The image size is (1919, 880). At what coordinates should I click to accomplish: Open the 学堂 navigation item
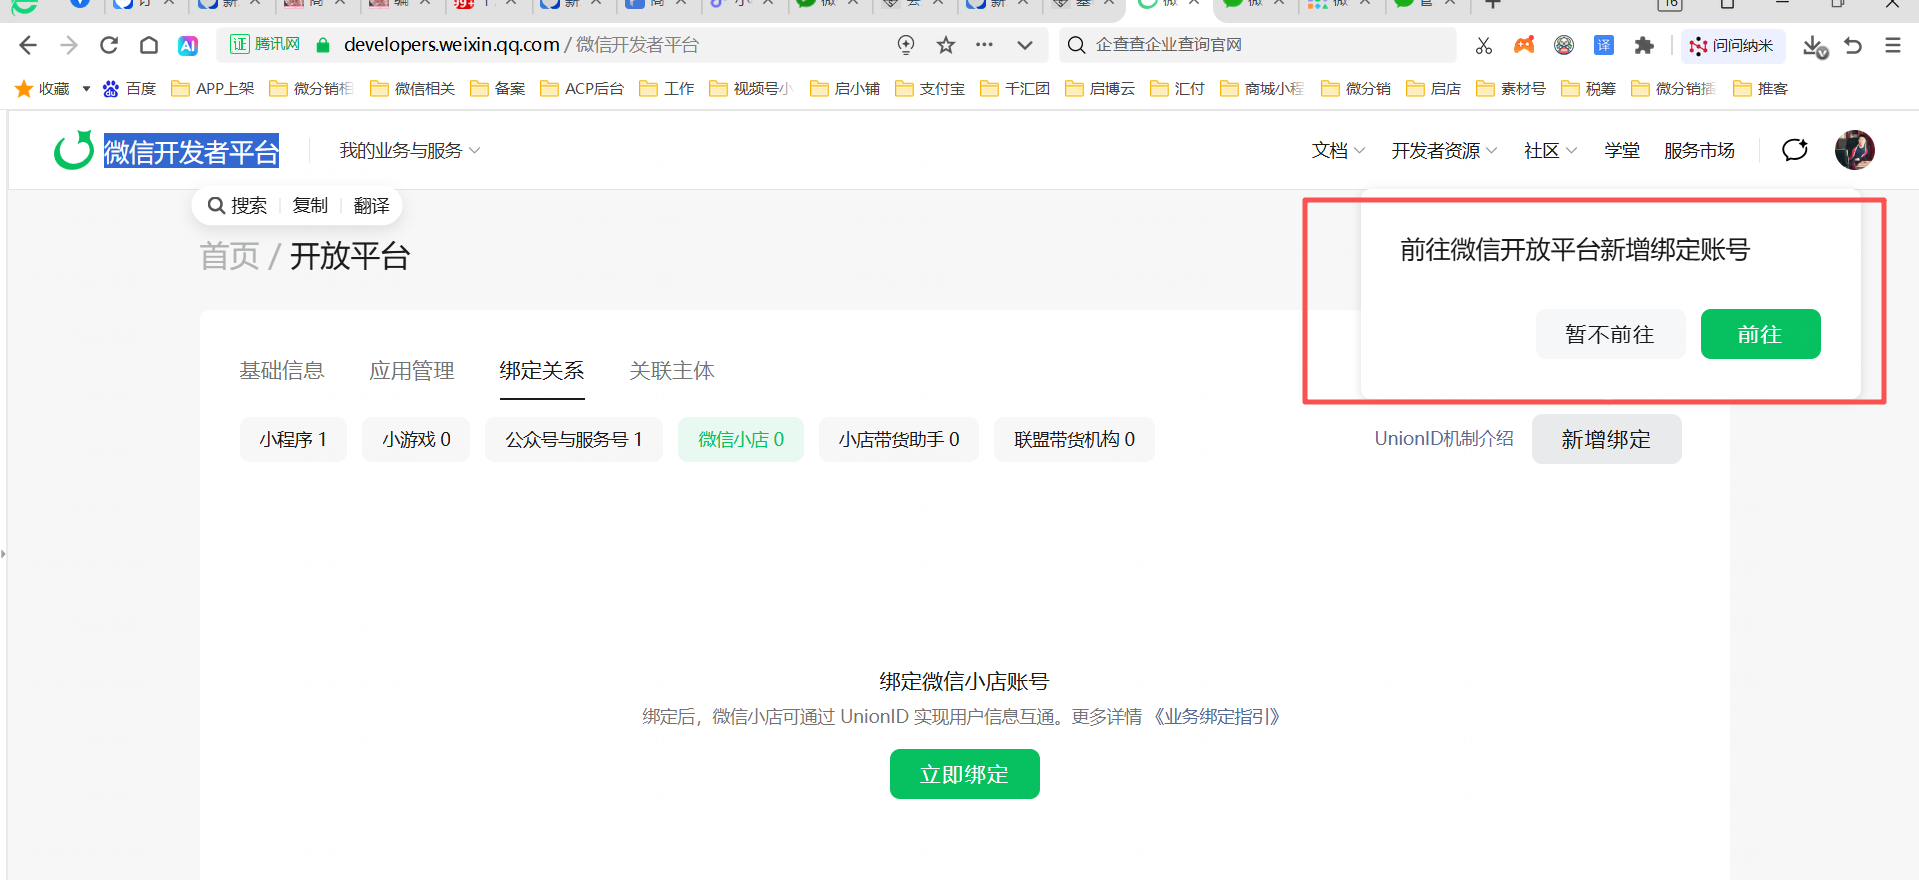1622,151
